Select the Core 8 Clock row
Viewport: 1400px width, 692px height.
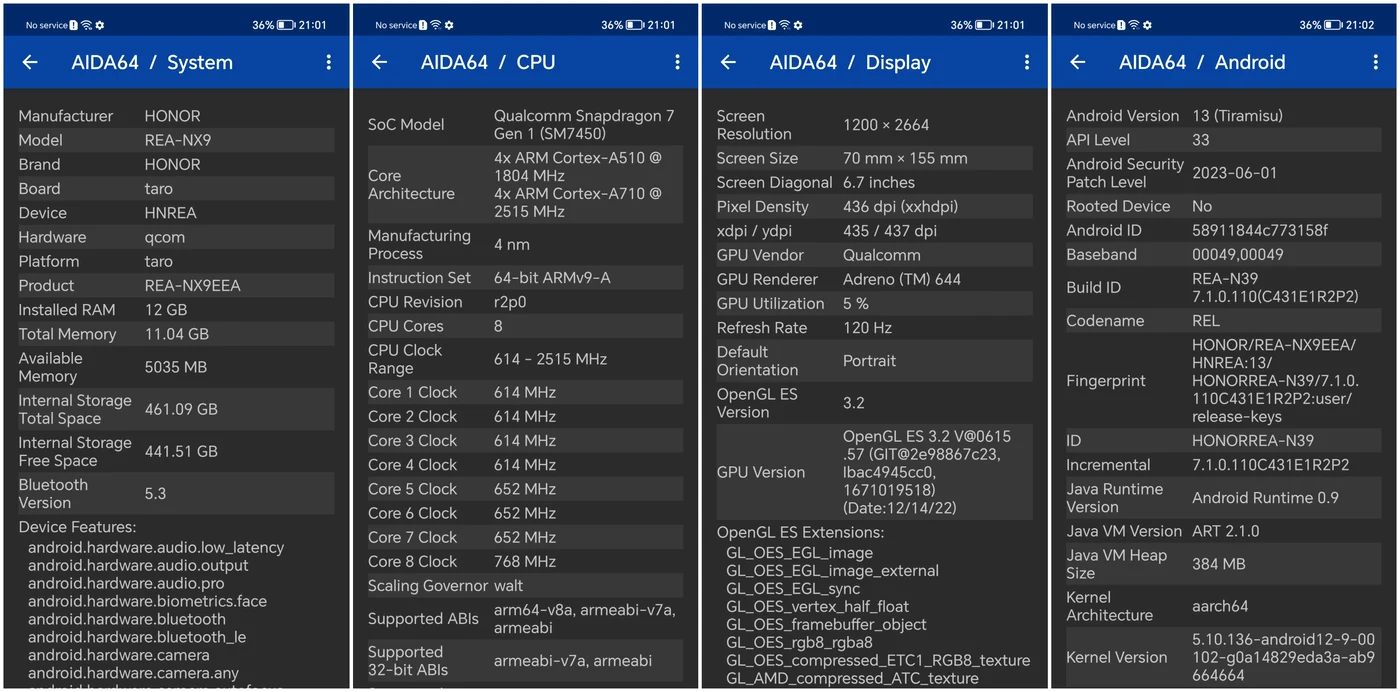pyautogui.click(x=525, y=561)
